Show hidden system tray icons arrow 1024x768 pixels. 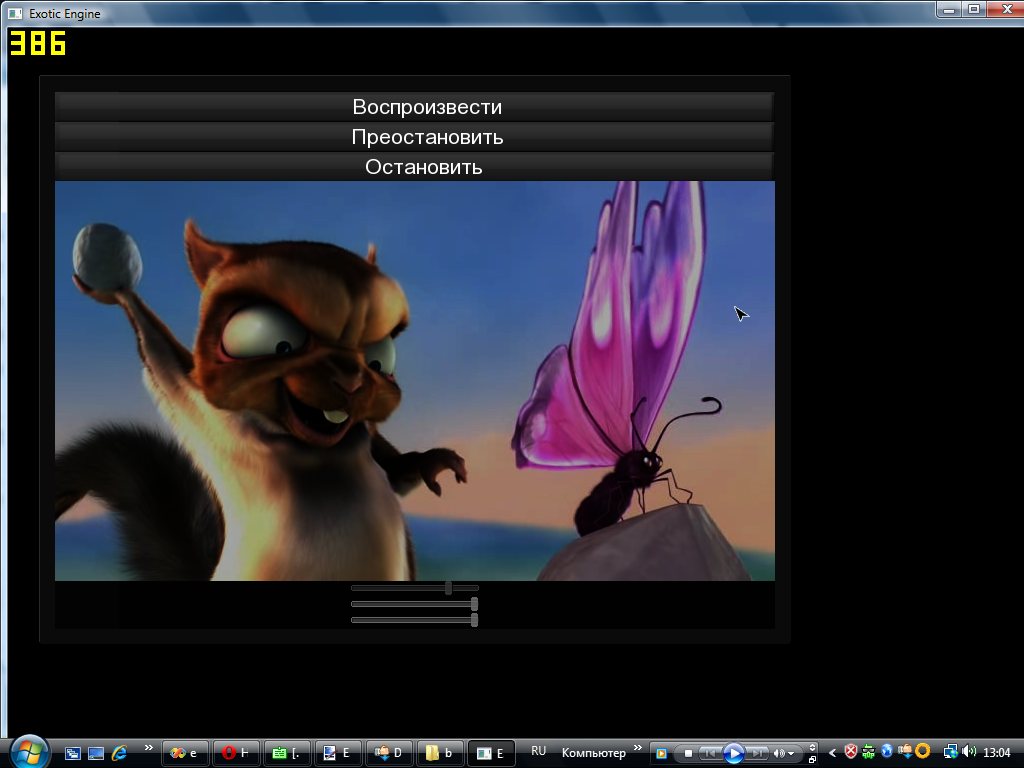[x=832, y=753]
